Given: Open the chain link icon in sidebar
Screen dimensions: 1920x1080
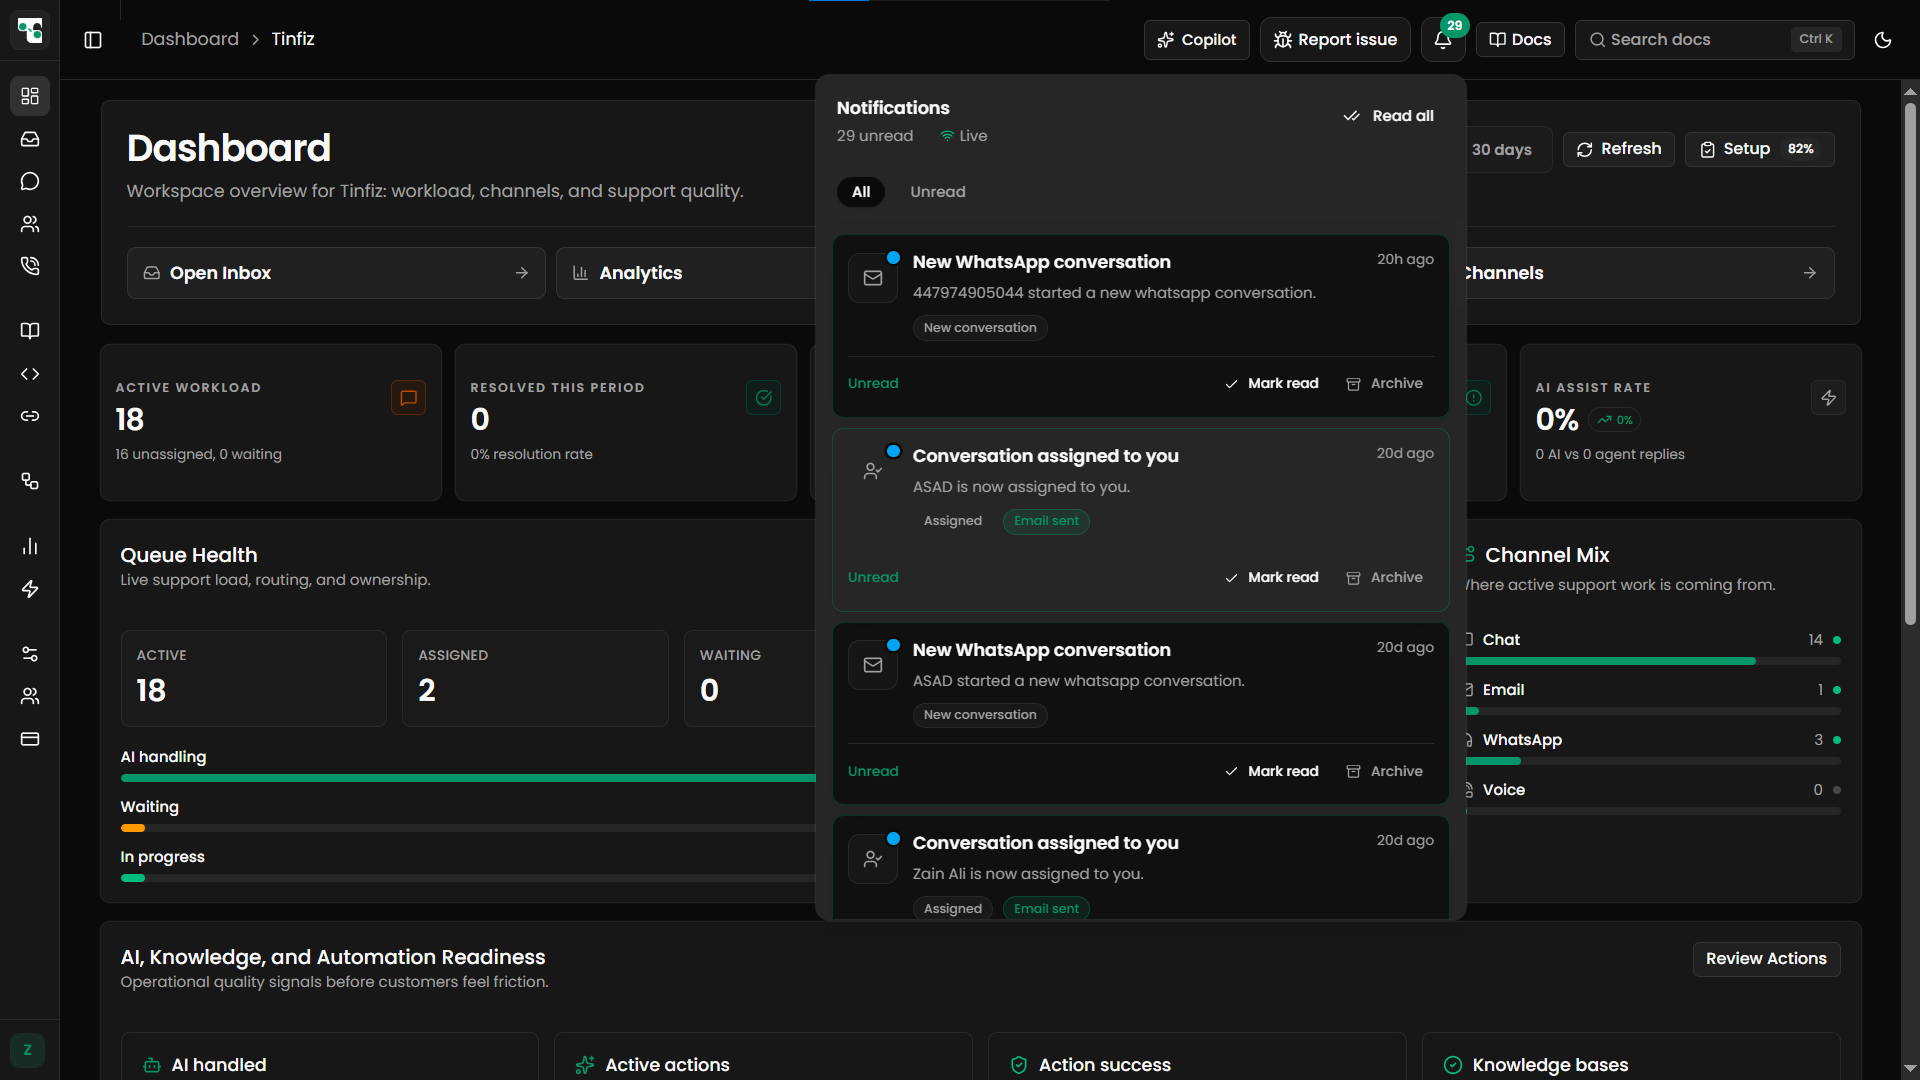Looking at the screenshot, I should pyautogui.click(x=30, y=416).
